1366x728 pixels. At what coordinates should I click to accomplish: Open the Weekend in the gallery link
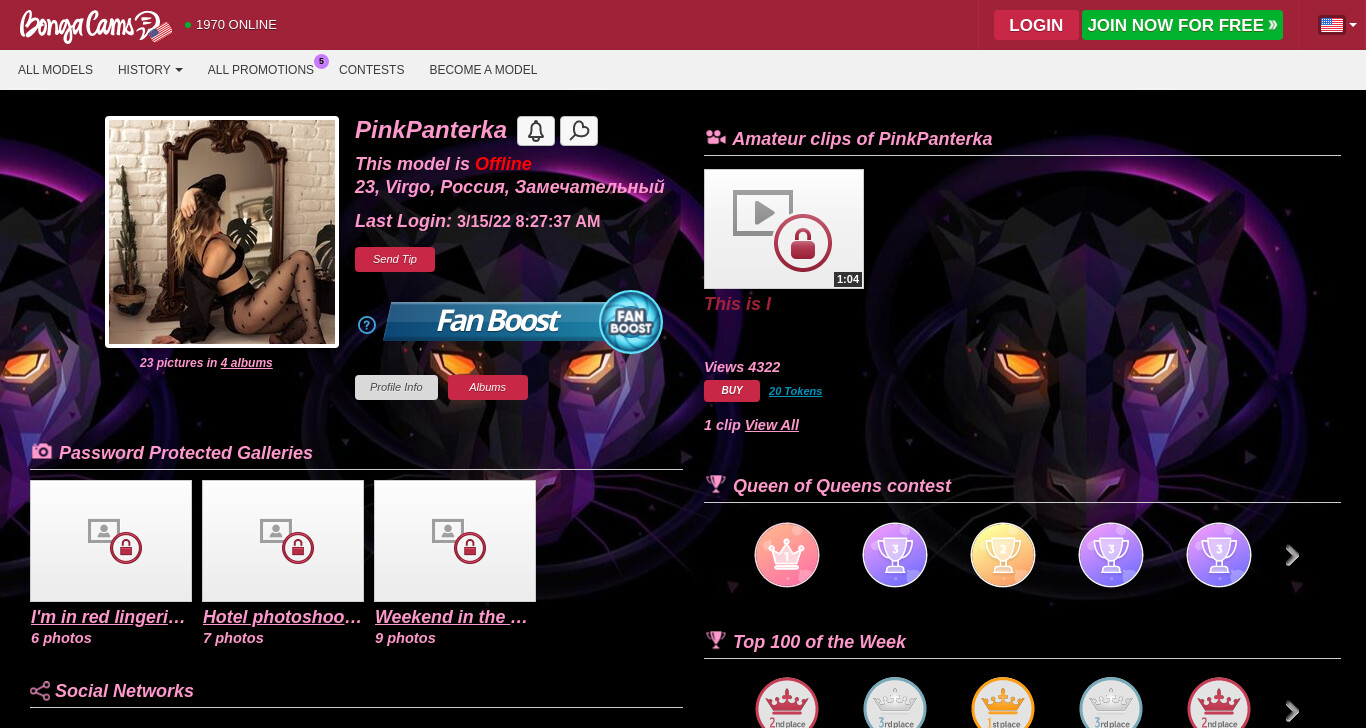(x=452, y=617)
